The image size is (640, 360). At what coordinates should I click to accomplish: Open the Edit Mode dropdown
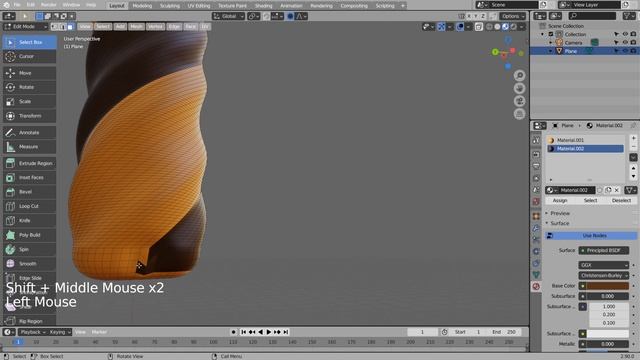click(26, 27)
